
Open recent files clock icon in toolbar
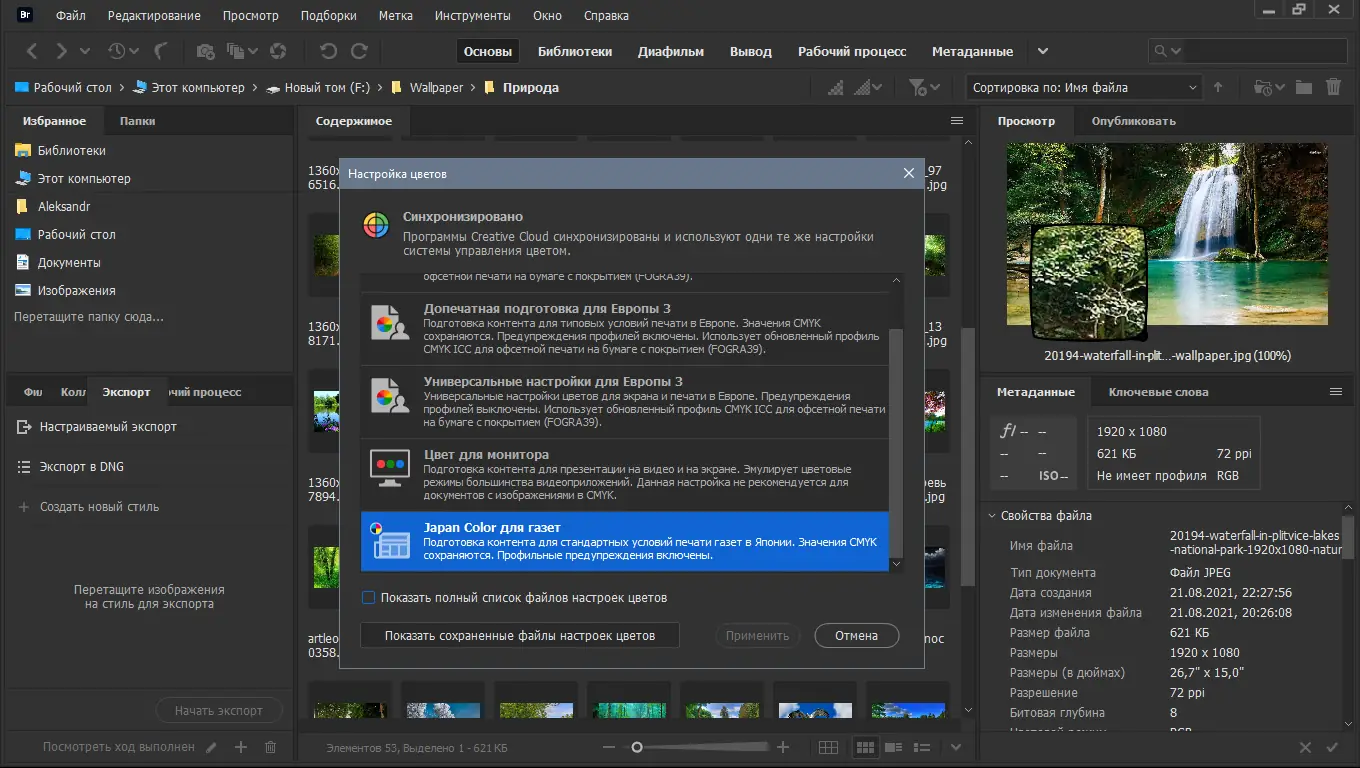click(x=118, y=51)
